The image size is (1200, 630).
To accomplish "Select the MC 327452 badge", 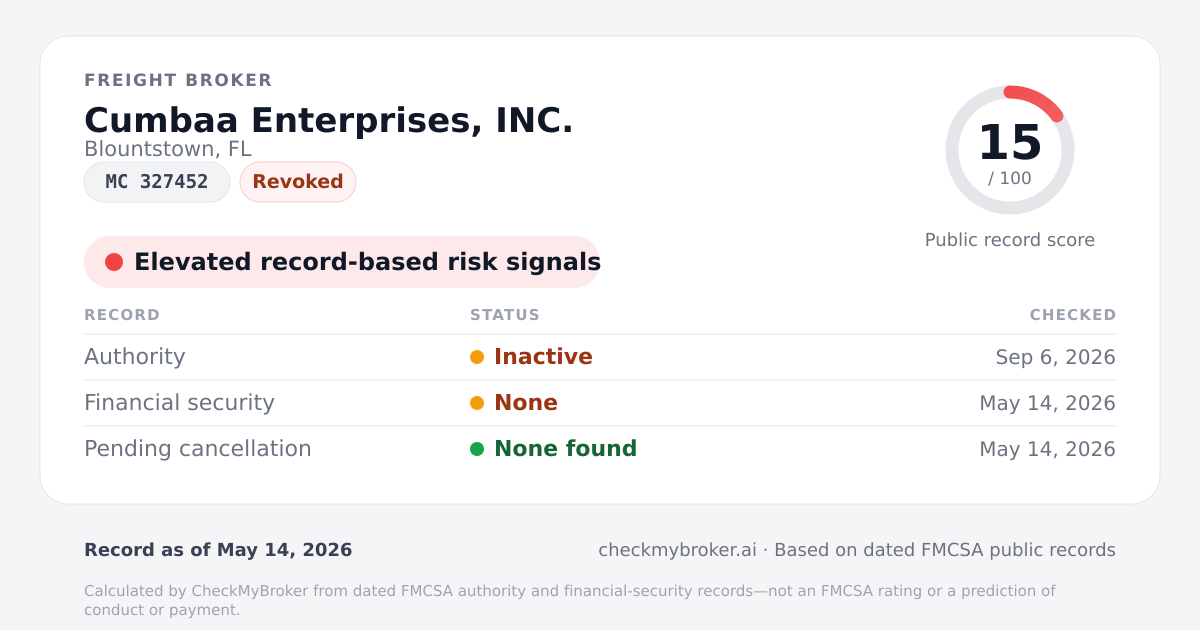I will click(x=157, y=182).
